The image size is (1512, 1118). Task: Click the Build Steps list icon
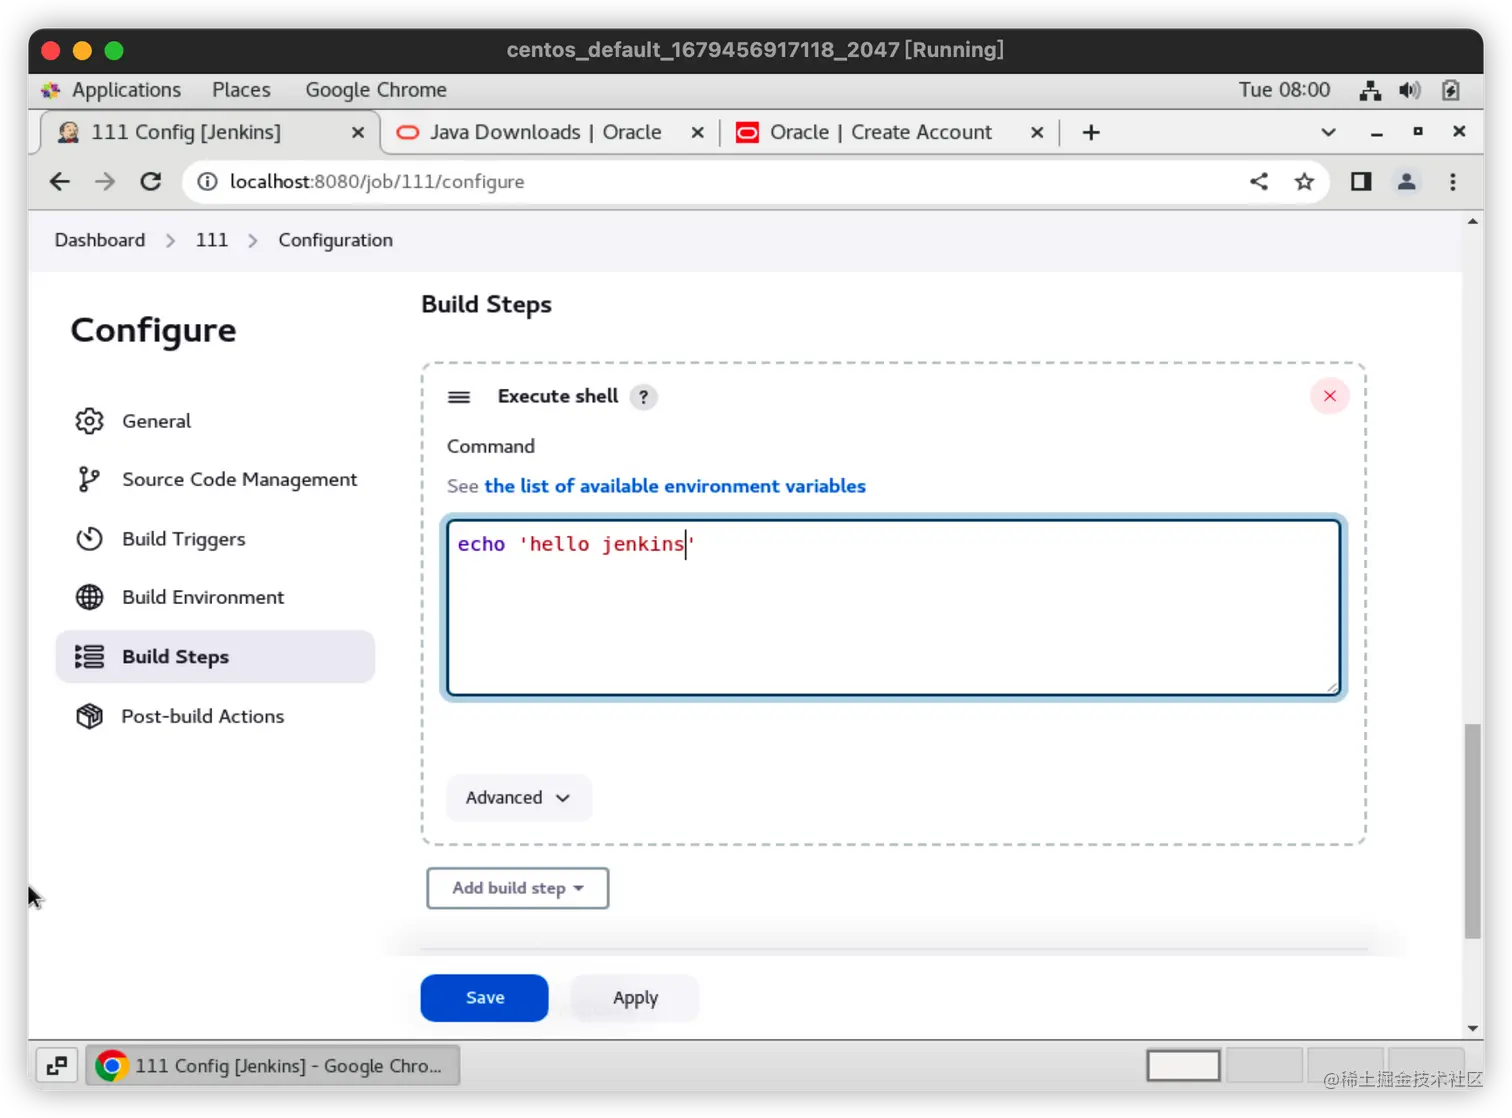(89, 657)
